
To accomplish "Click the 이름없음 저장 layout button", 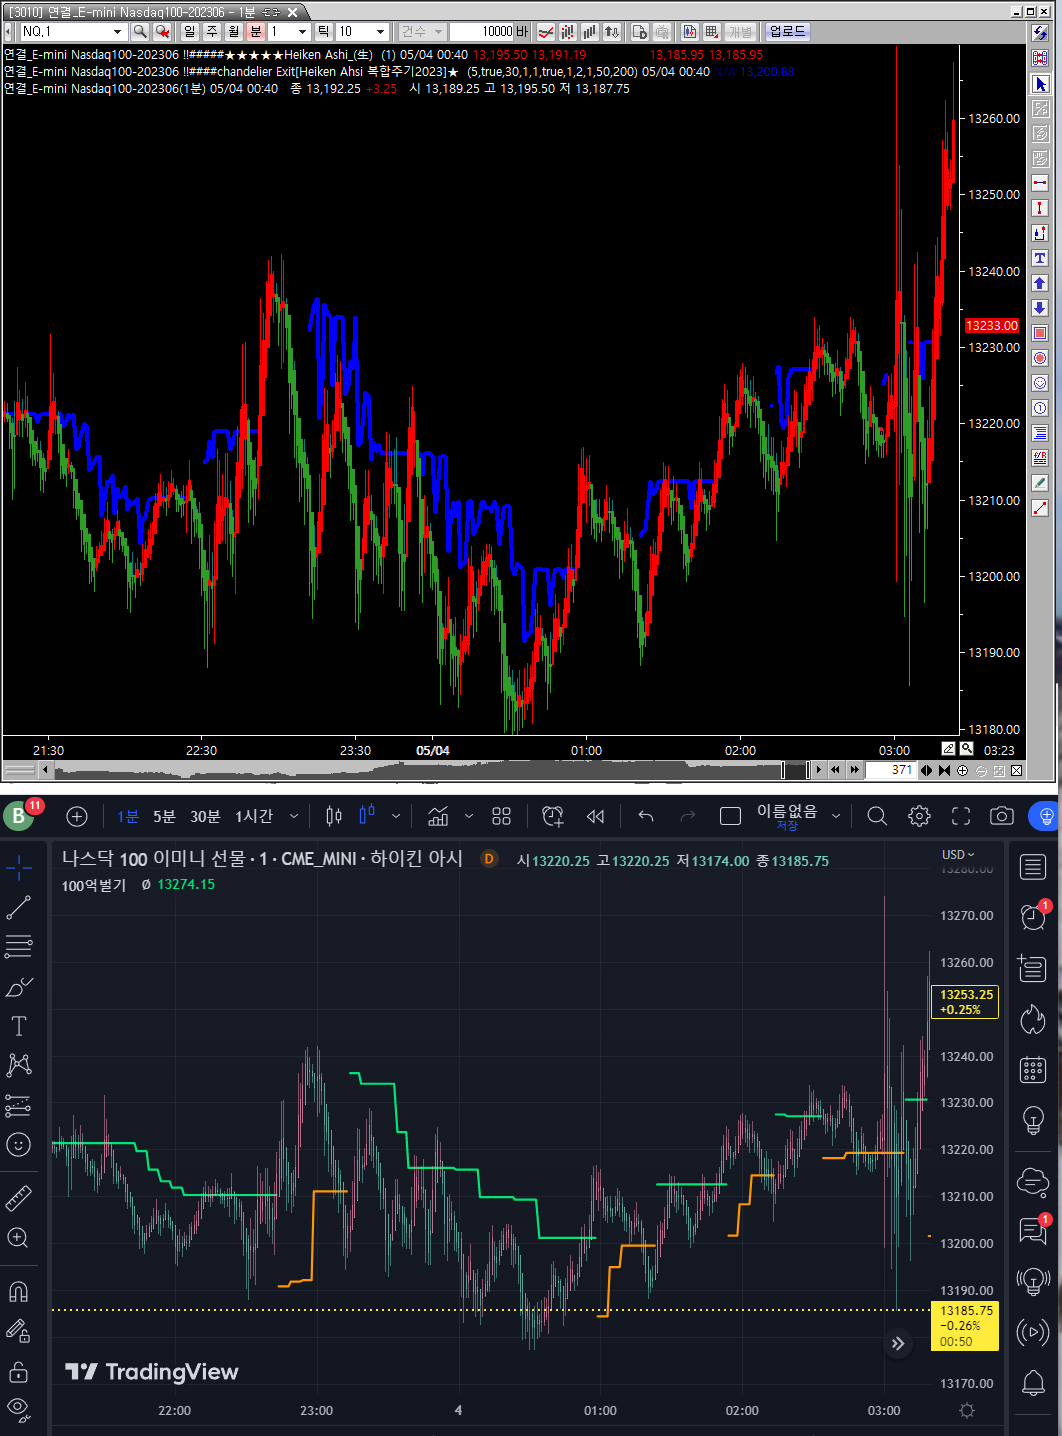I will point(787,816).
